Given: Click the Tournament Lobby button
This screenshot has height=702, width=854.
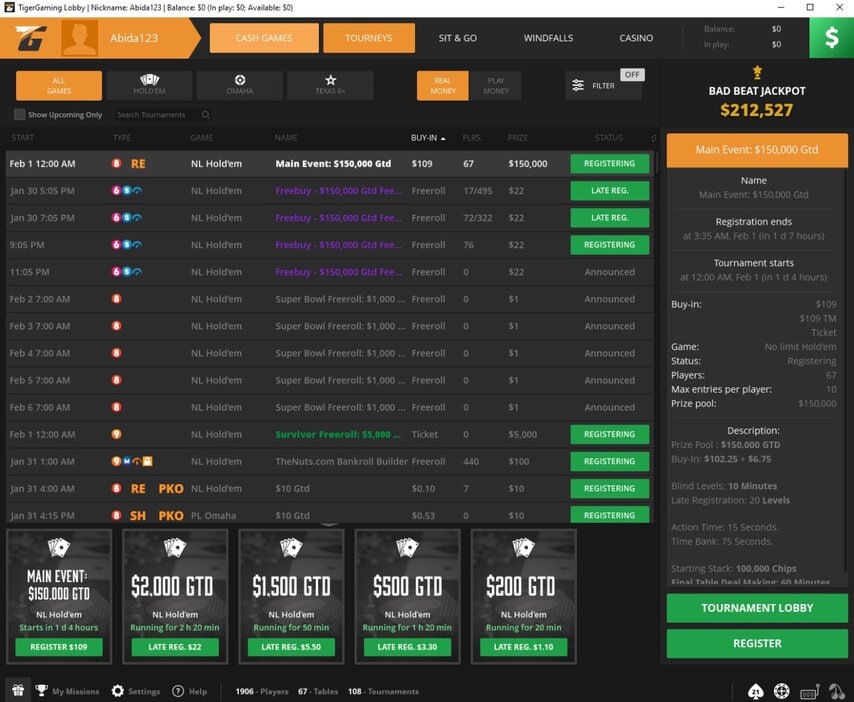Looking at the screenshot, I should (757, 608).
